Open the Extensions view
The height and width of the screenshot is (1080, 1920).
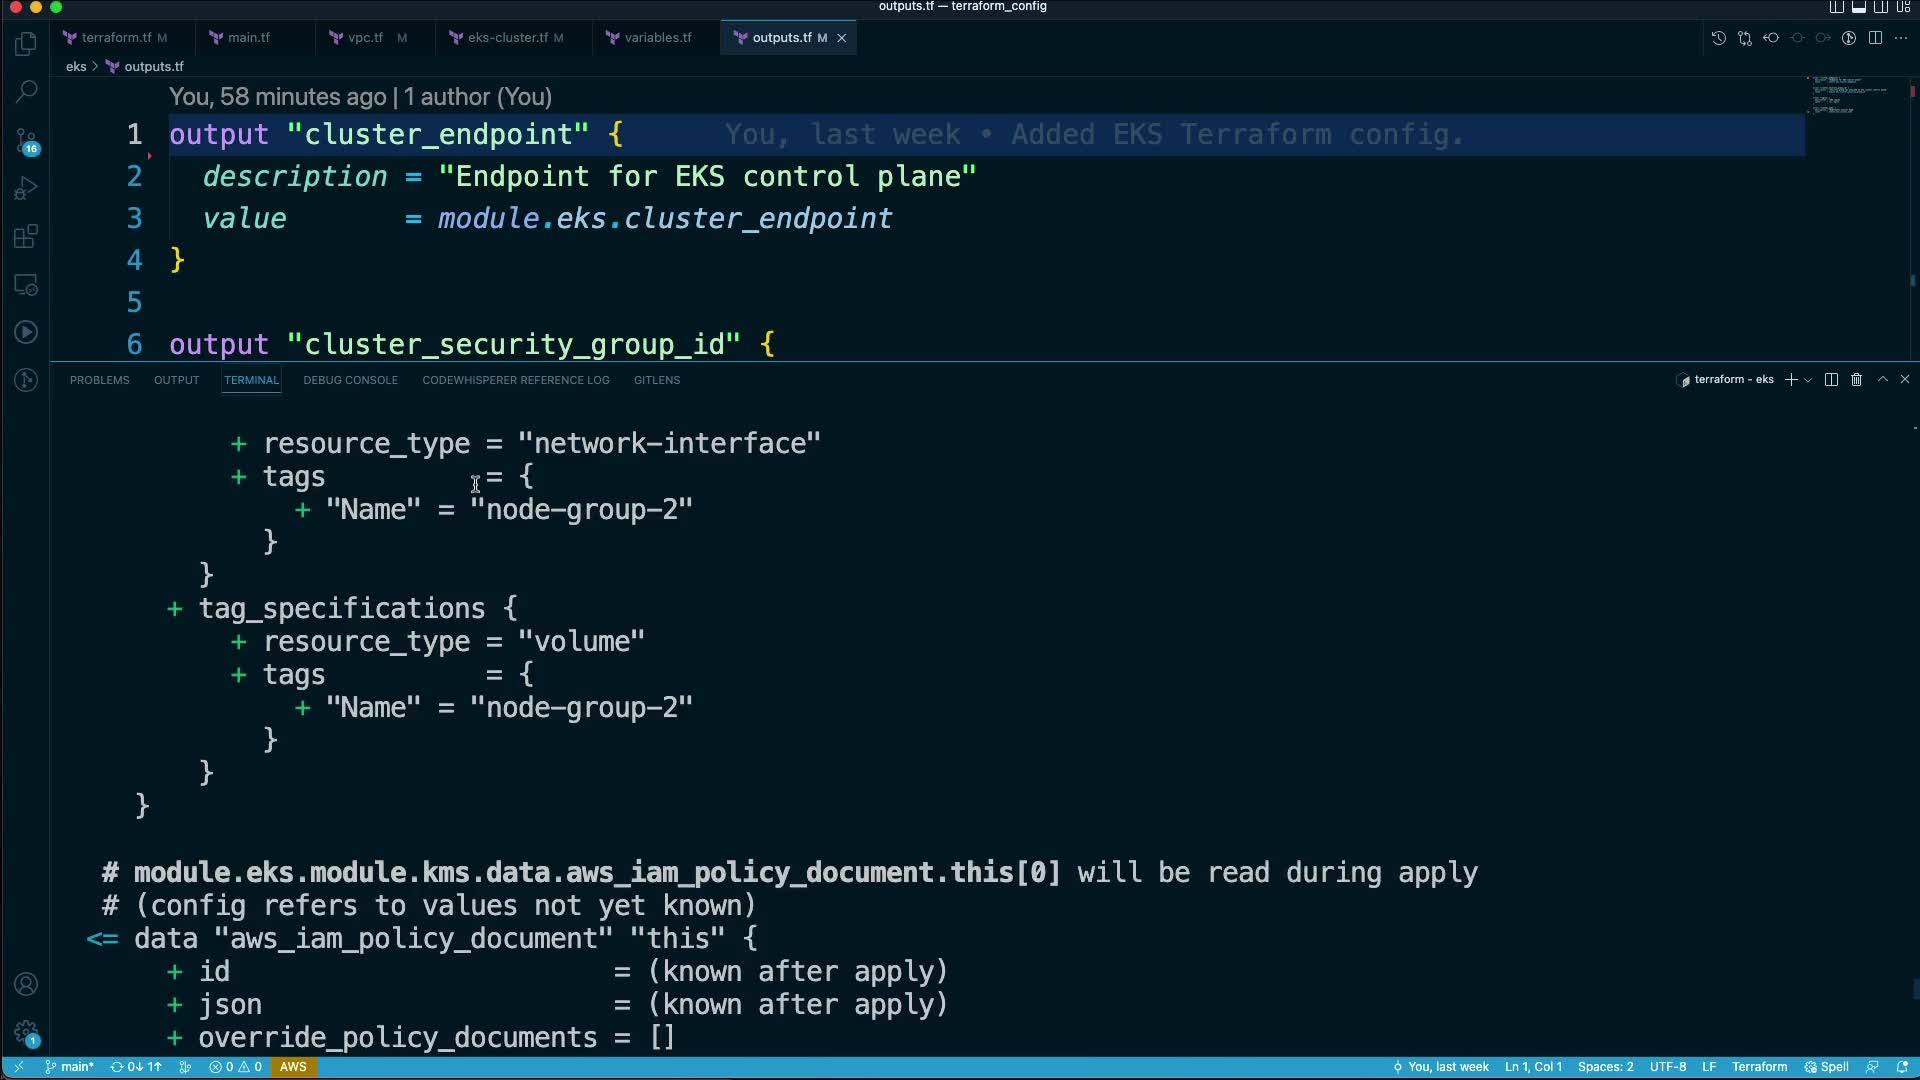[27, 237]
